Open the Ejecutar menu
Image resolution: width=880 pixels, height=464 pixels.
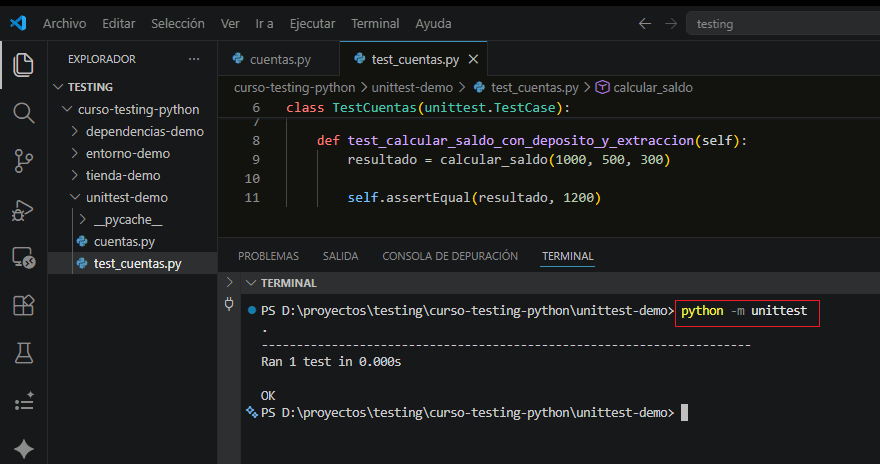(312, 24)
